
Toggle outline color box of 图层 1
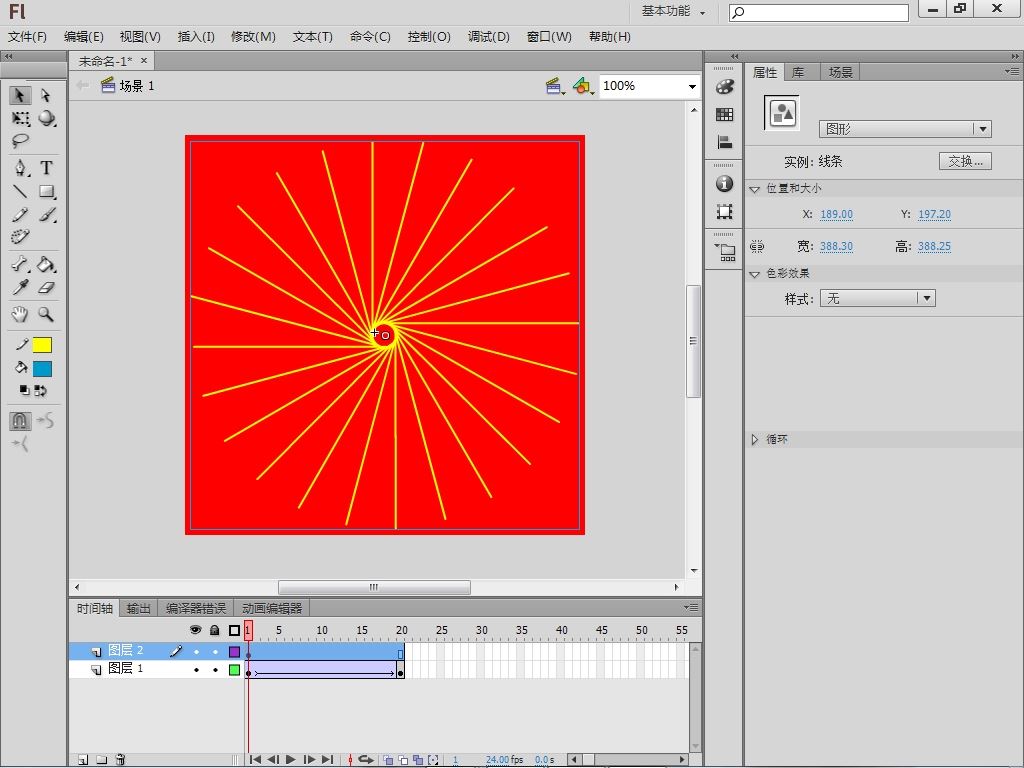pyautogui.click(x=235, y=669)
